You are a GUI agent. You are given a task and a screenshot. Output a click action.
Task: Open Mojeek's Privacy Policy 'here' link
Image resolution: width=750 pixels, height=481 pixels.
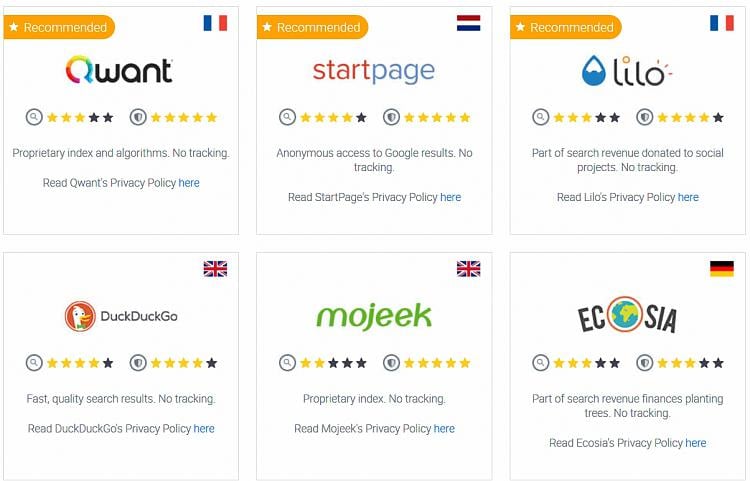444,428
